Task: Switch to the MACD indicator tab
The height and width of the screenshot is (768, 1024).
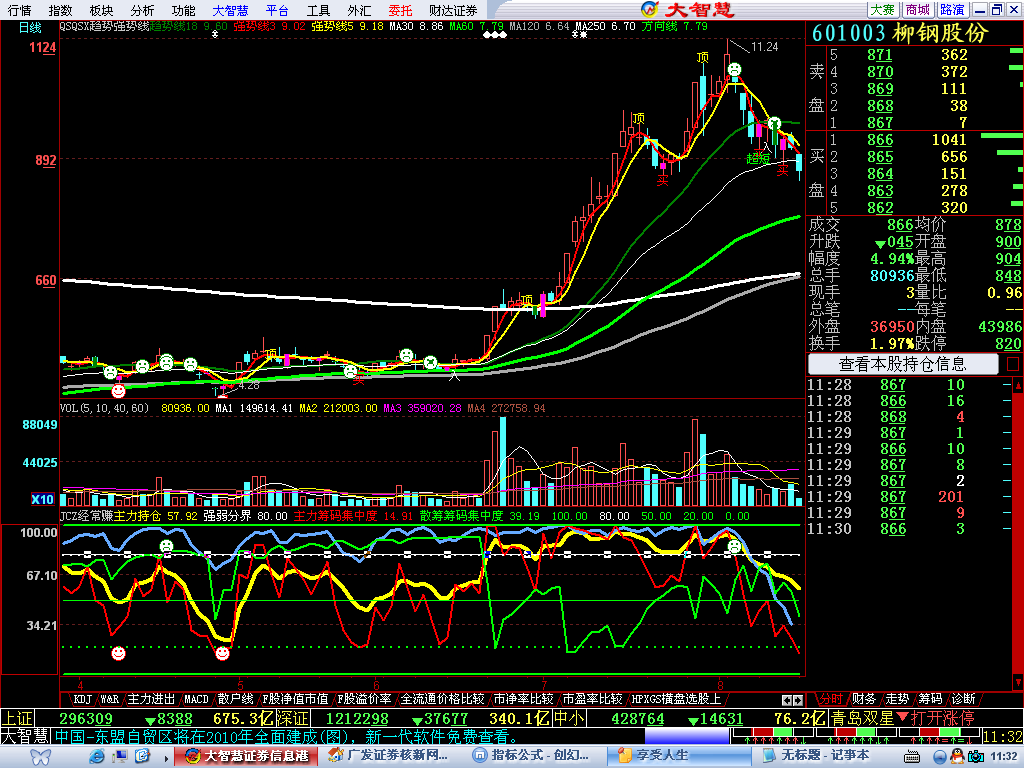Action: 196,699
